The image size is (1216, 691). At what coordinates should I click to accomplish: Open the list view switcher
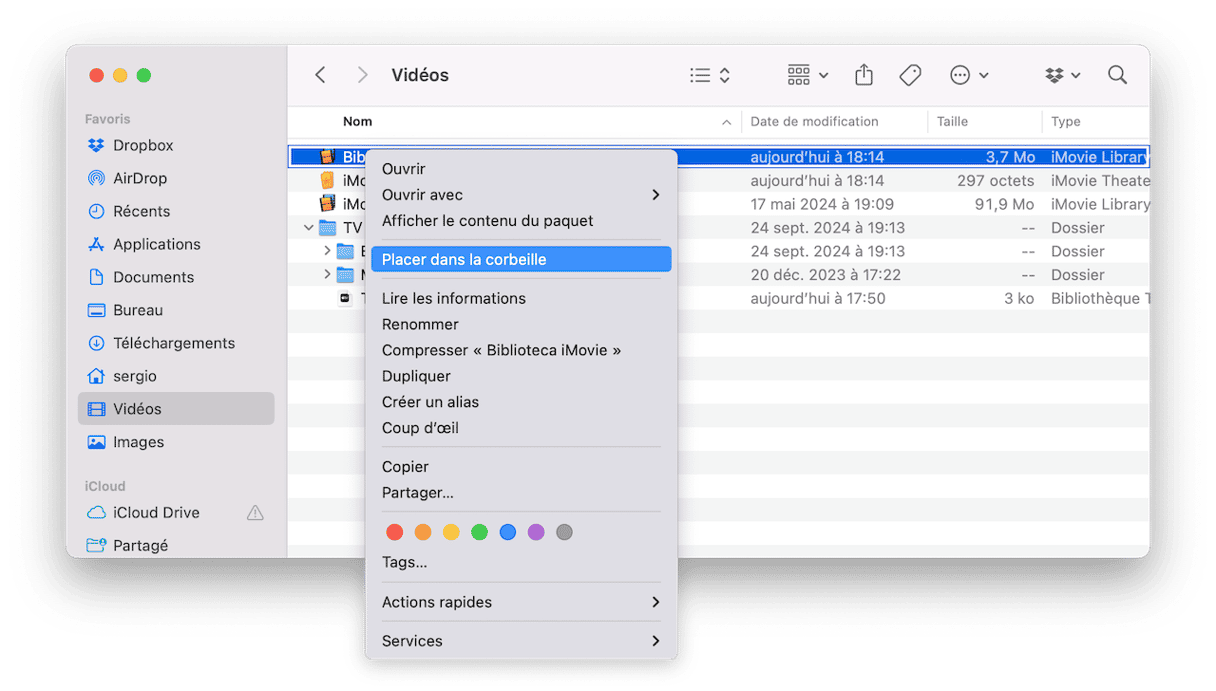pyautogui.click(x=710, y=75)
